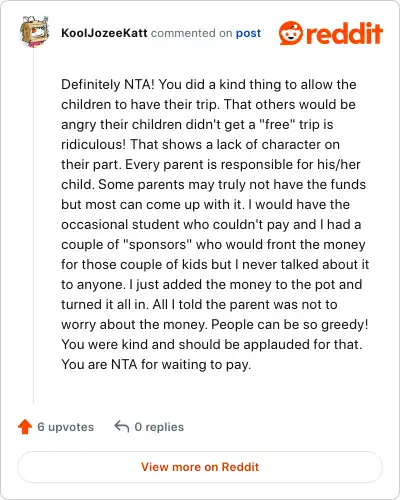Image resolution: width=400 pixels, height=500 pixels.
Task: Click the quoted word "sponsors" in comment
Action: 158,244
